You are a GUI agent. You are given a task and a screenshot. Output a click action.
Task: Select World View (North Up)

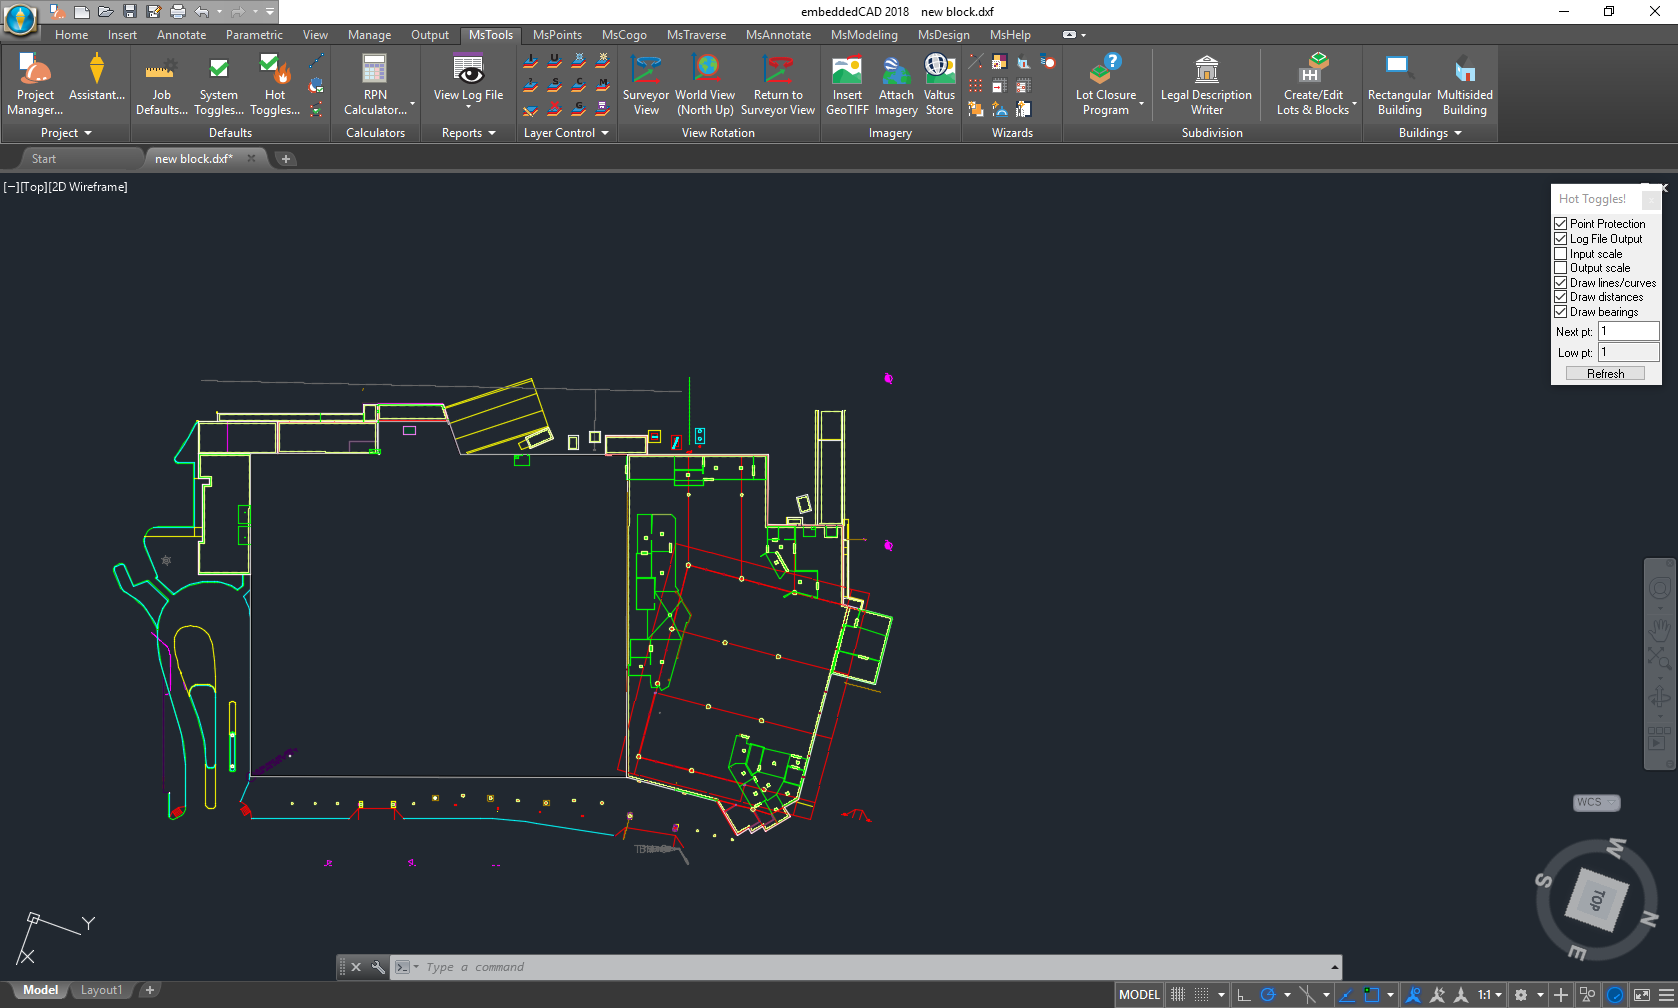(x=706, y=84)
